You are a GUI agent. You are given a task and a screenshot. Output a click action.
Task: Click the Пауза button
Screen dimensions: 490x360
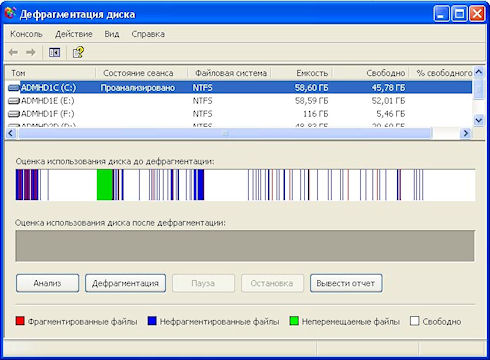click(203, 283)
